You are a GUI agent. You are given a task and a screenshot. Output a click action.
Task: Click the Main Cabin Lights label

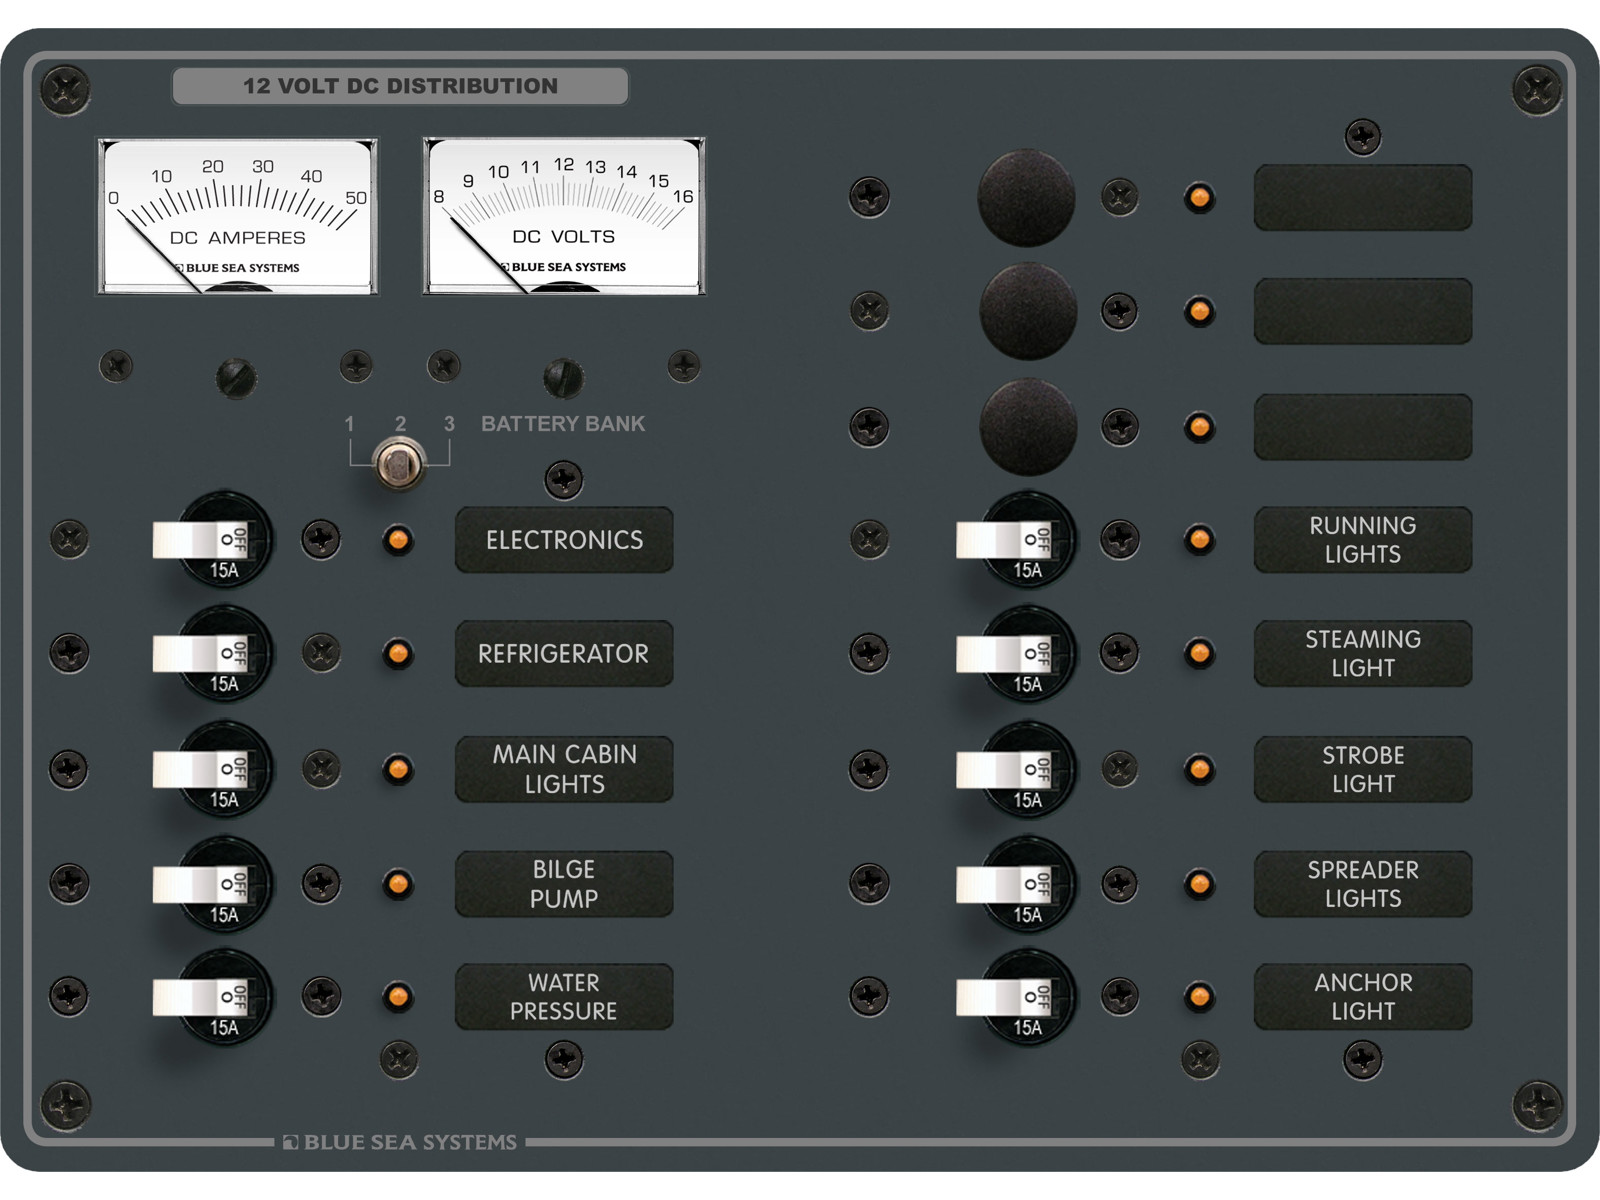[x=564, y=769]
